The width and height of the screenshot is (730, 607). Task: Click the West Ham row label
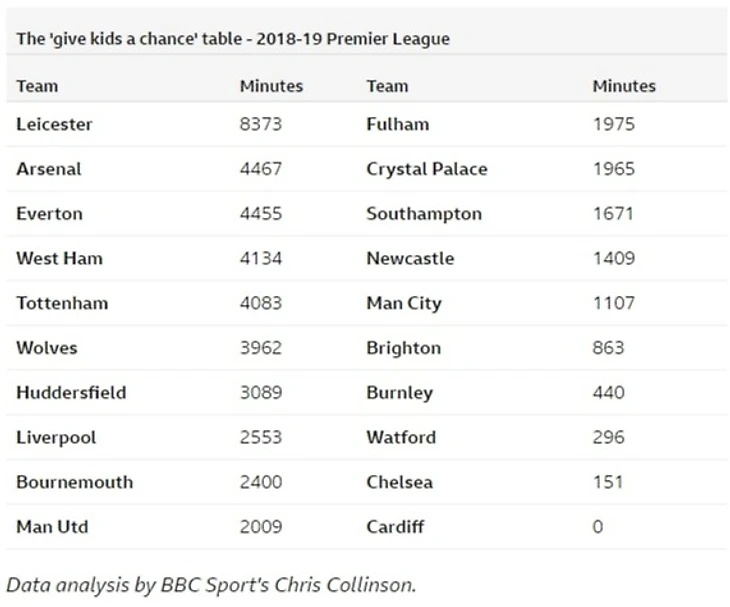pos(59,259)
